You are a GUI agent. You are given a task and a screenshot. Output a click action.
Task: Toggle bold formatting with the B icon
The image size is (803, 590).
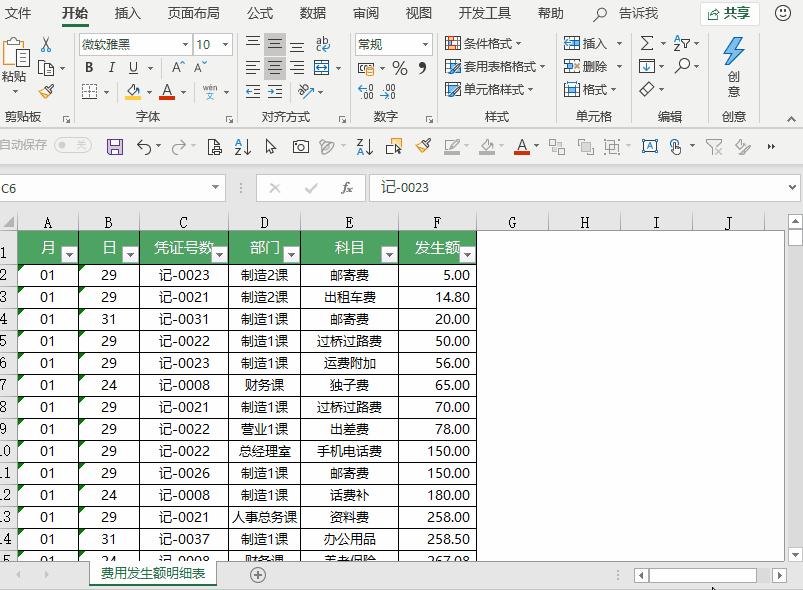pyautogui.click(x=88, y=68)
